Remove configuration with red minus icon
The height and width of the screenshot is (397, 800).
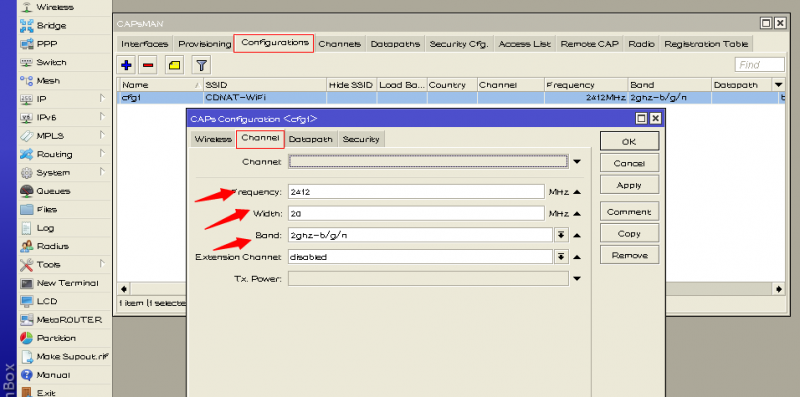pos(148,65)
